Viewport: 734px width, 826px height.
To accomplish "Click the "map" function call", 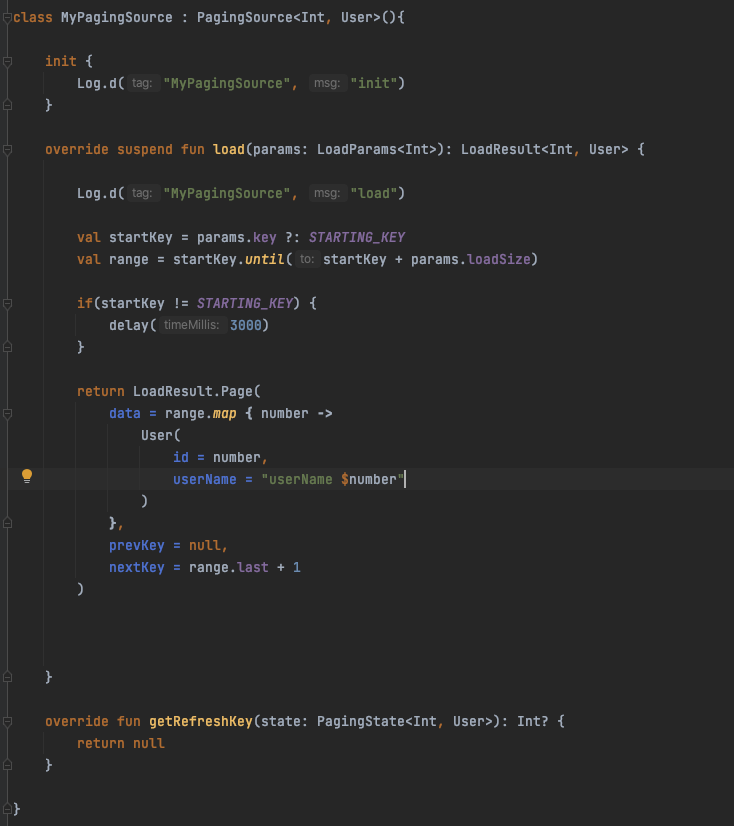I will 224,414.
